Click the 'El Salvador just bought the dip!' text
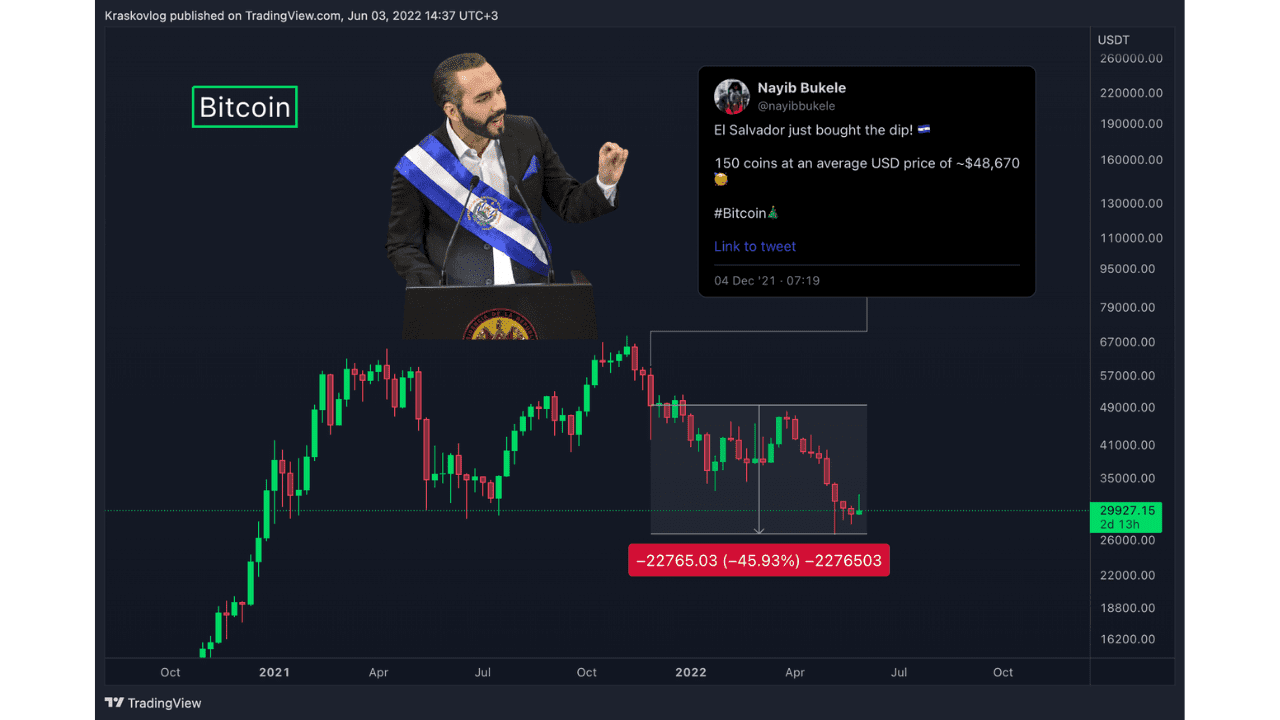1280x720 pixels. click(813, 131)
